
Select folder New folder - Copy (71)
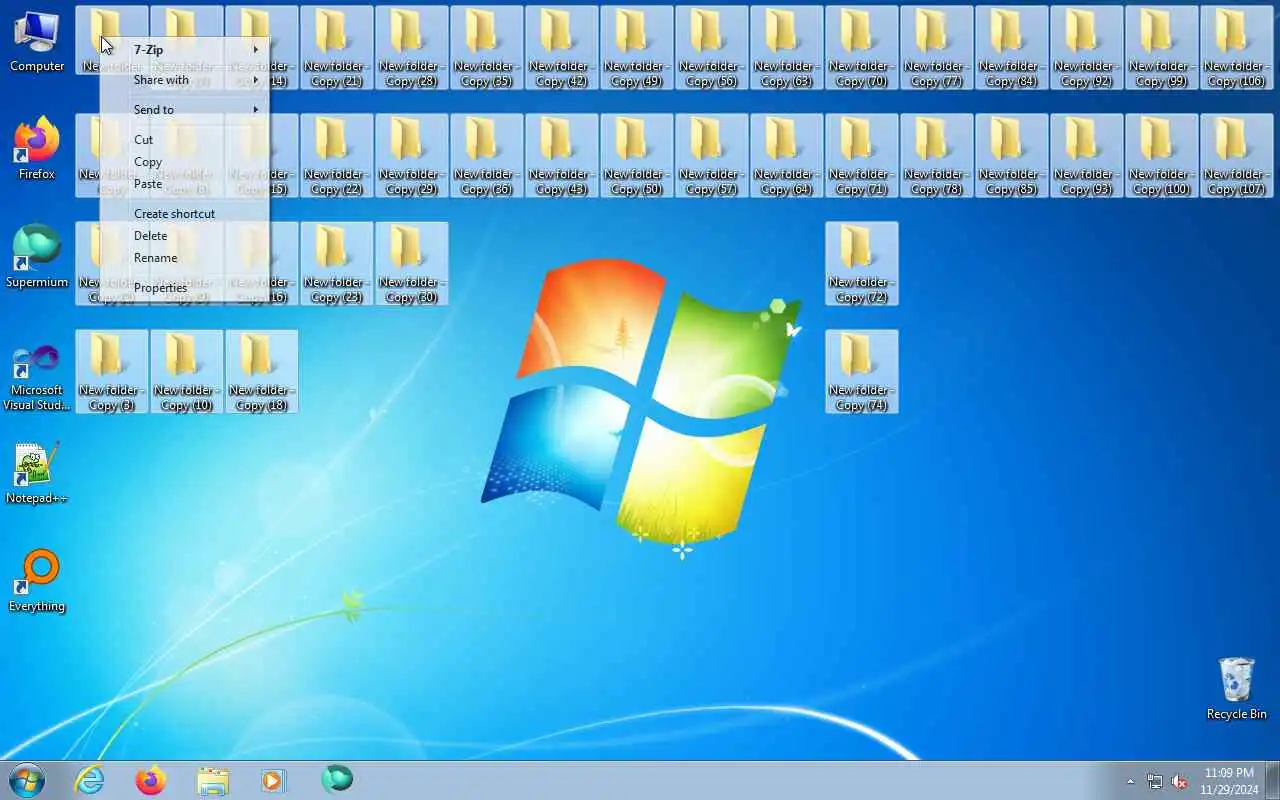[x=862, y=156]
